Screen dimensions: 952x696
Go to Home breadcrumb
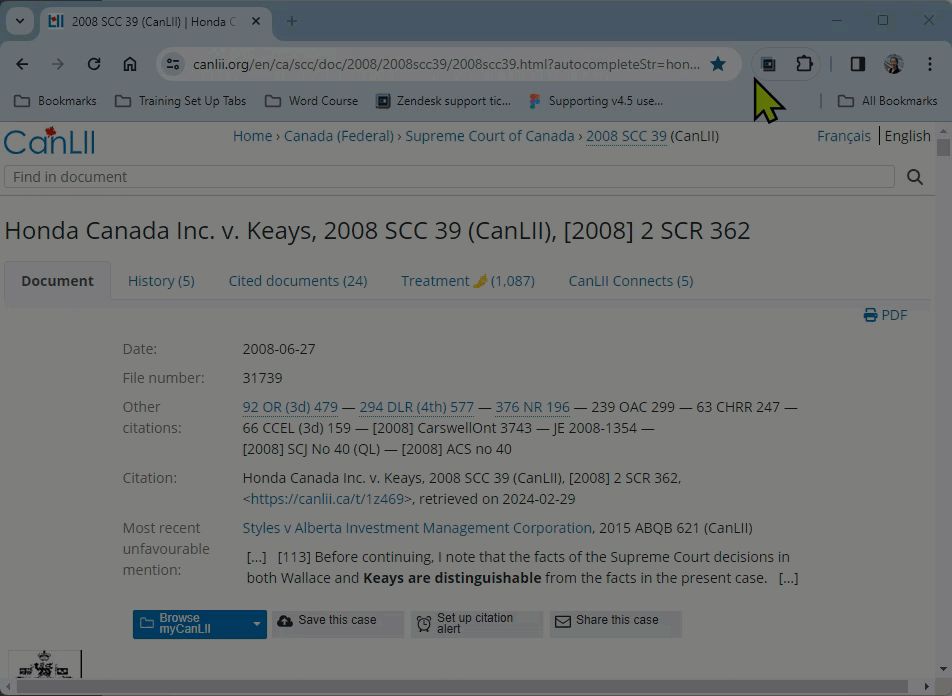tap(253, 136)
